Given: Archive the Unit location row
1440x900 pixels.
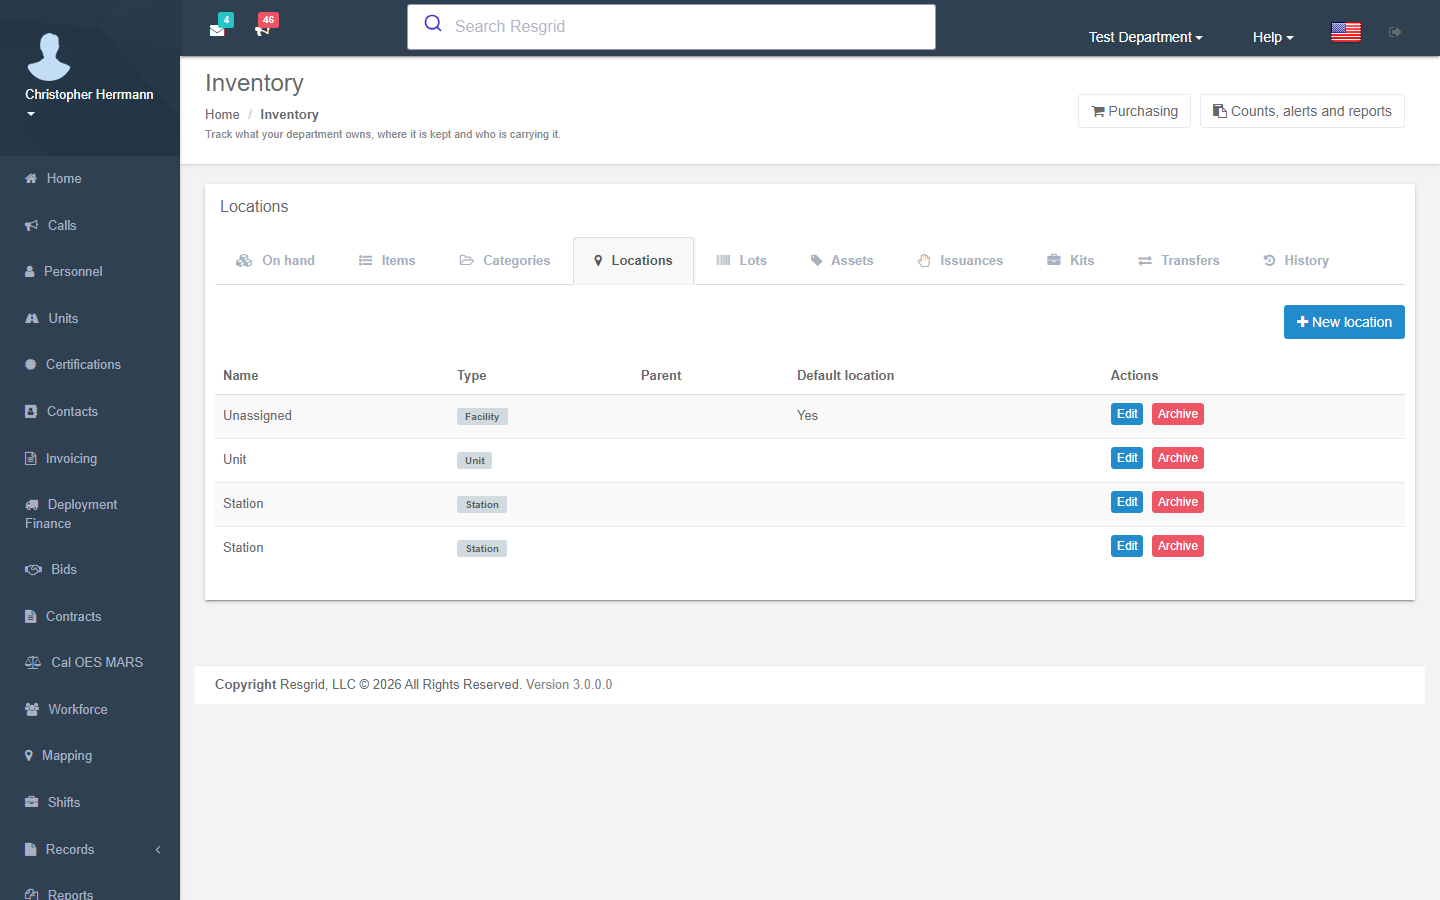Looking at the screenshot, I should point(1178,458).
